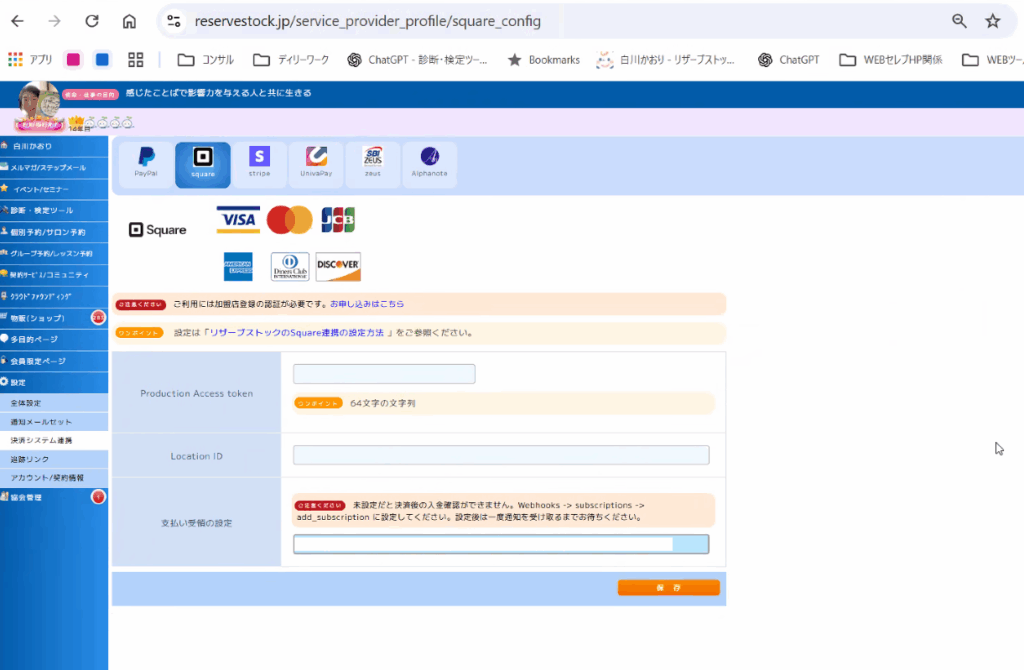This screenshot has width=1024, height=670.
Task: Open the pink square bookmark icon
Action: [73, 59]
